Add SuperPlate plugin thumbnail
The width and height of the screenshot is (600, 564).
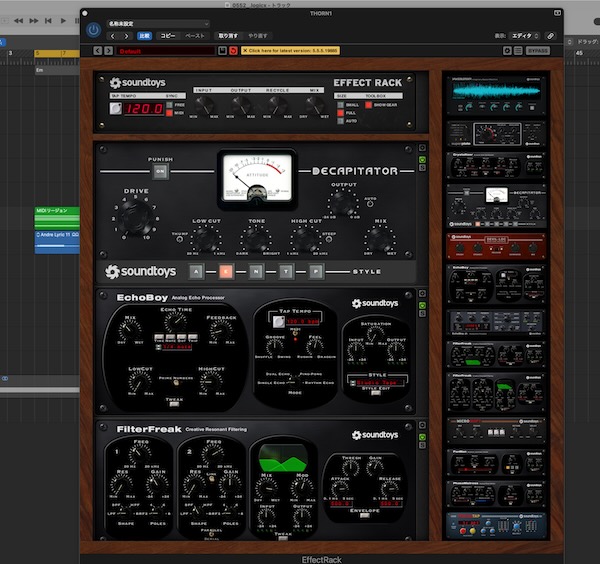coord(496,134)
